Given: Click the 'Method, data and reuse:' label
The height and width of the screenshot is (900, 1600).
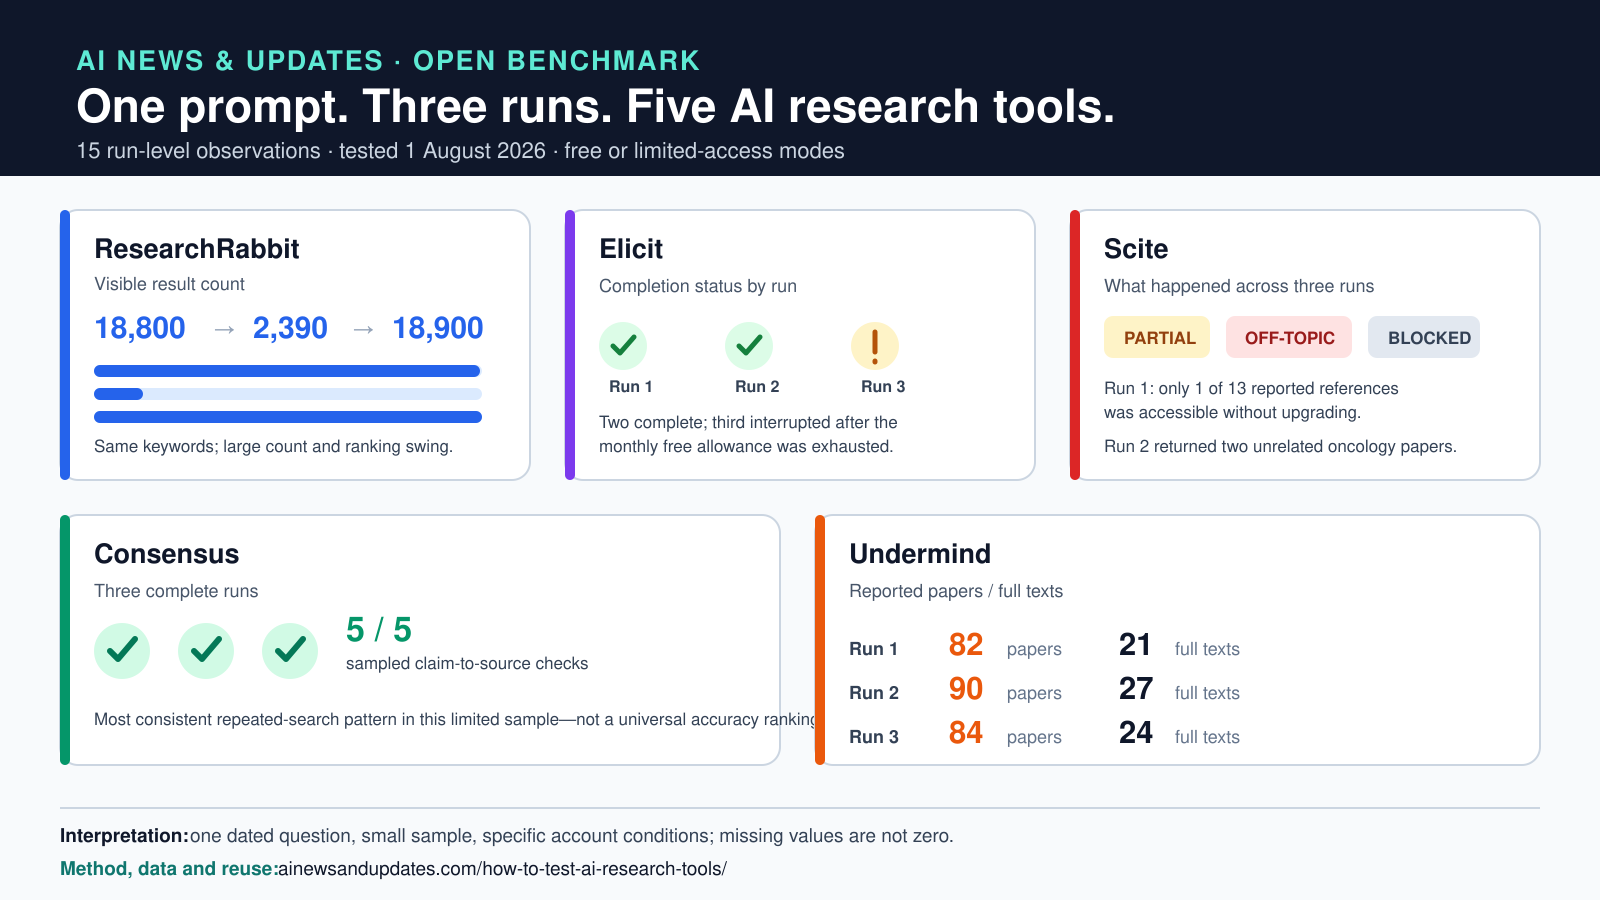Looking at the screenshot, I should click(x=169, y=869).
